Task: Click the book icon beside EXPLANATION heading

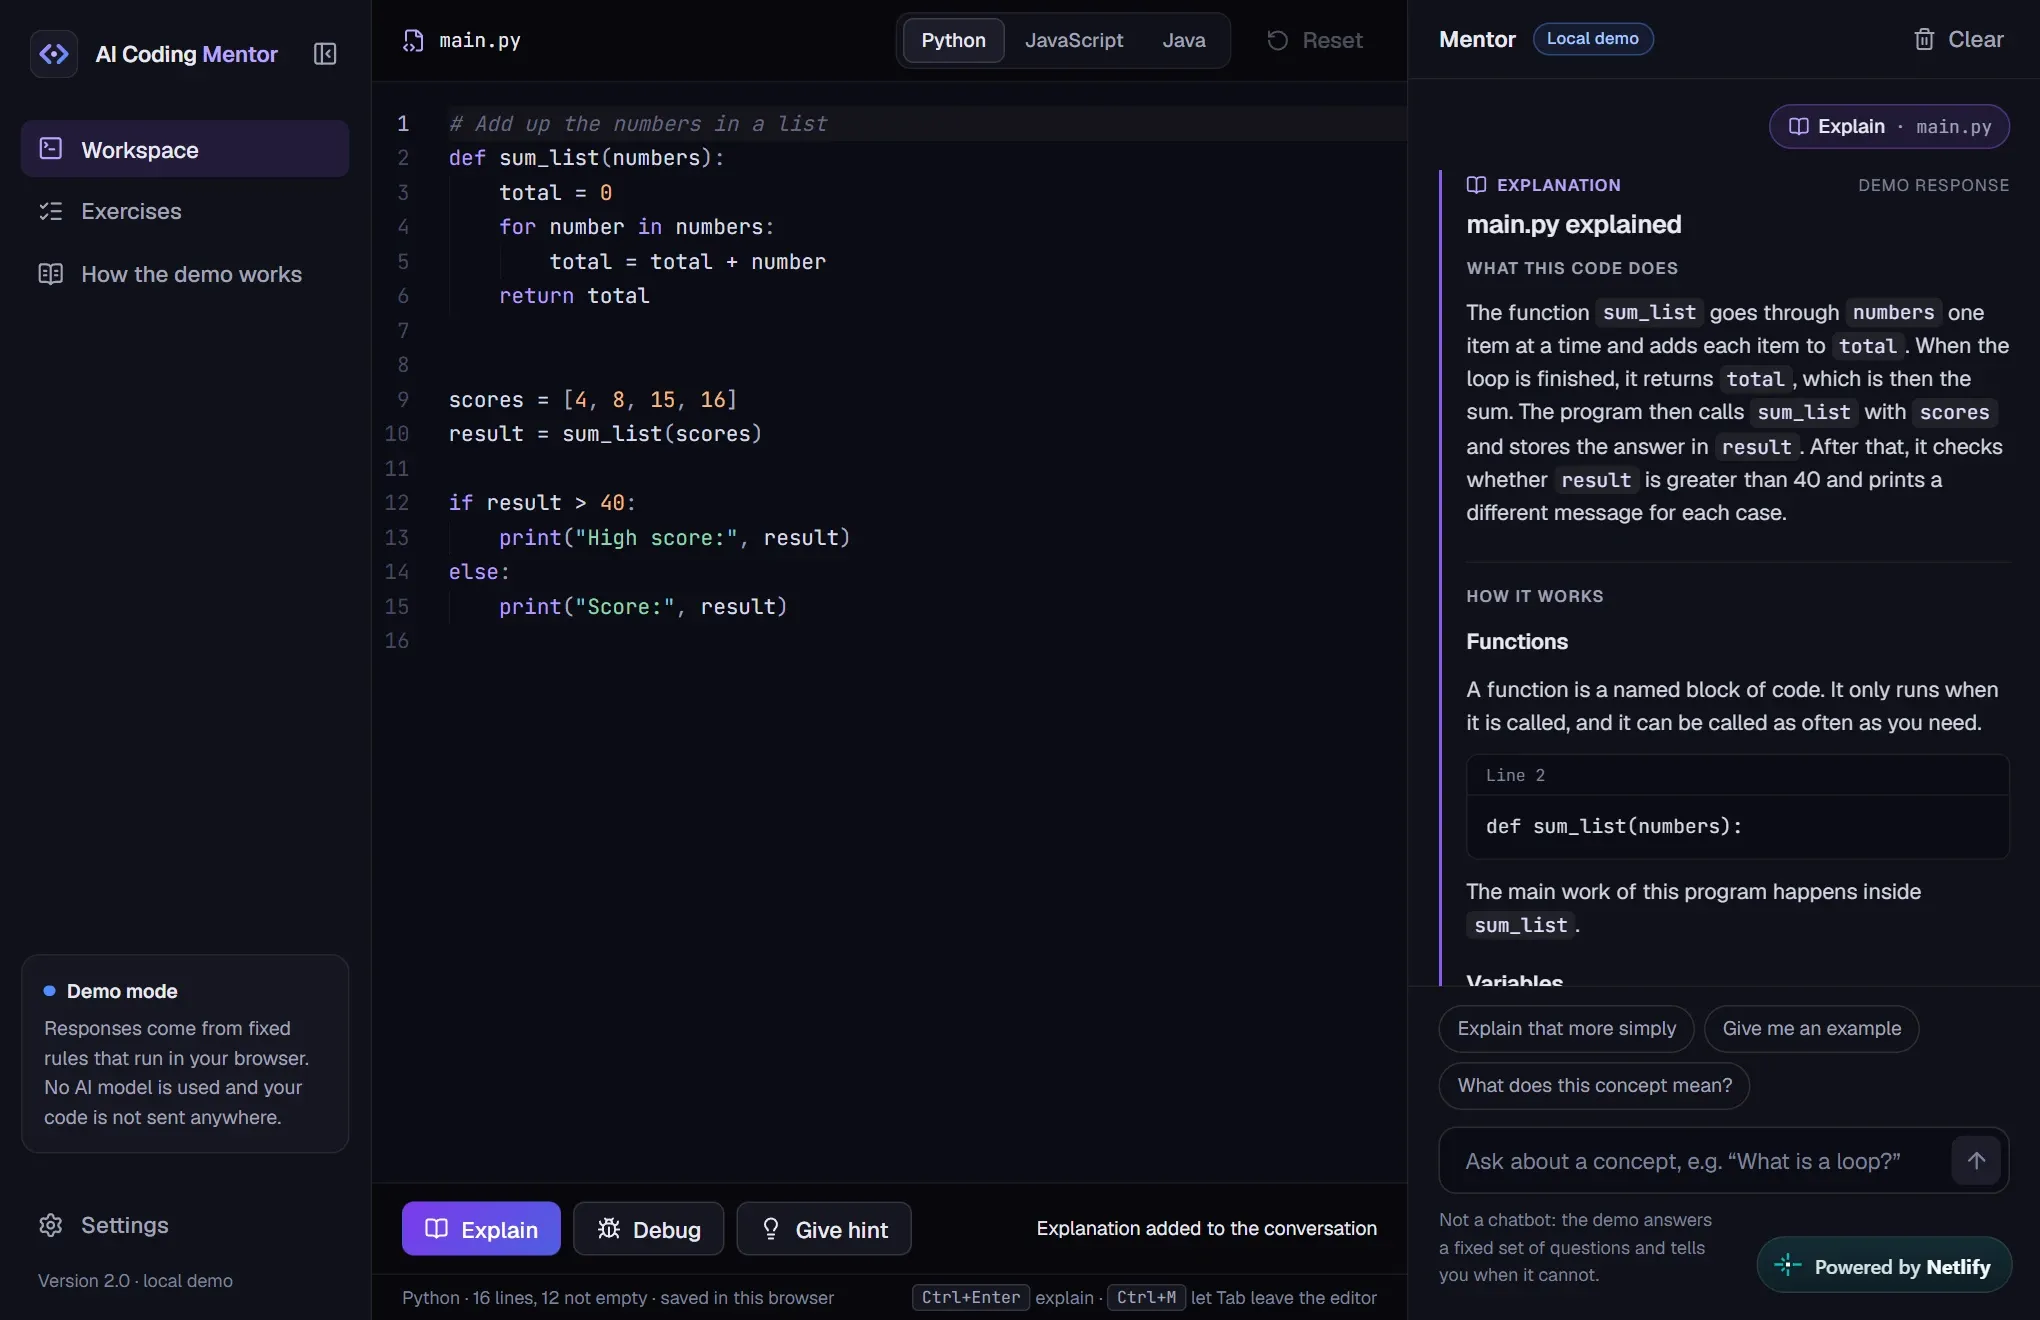Action: (1476, 185)
